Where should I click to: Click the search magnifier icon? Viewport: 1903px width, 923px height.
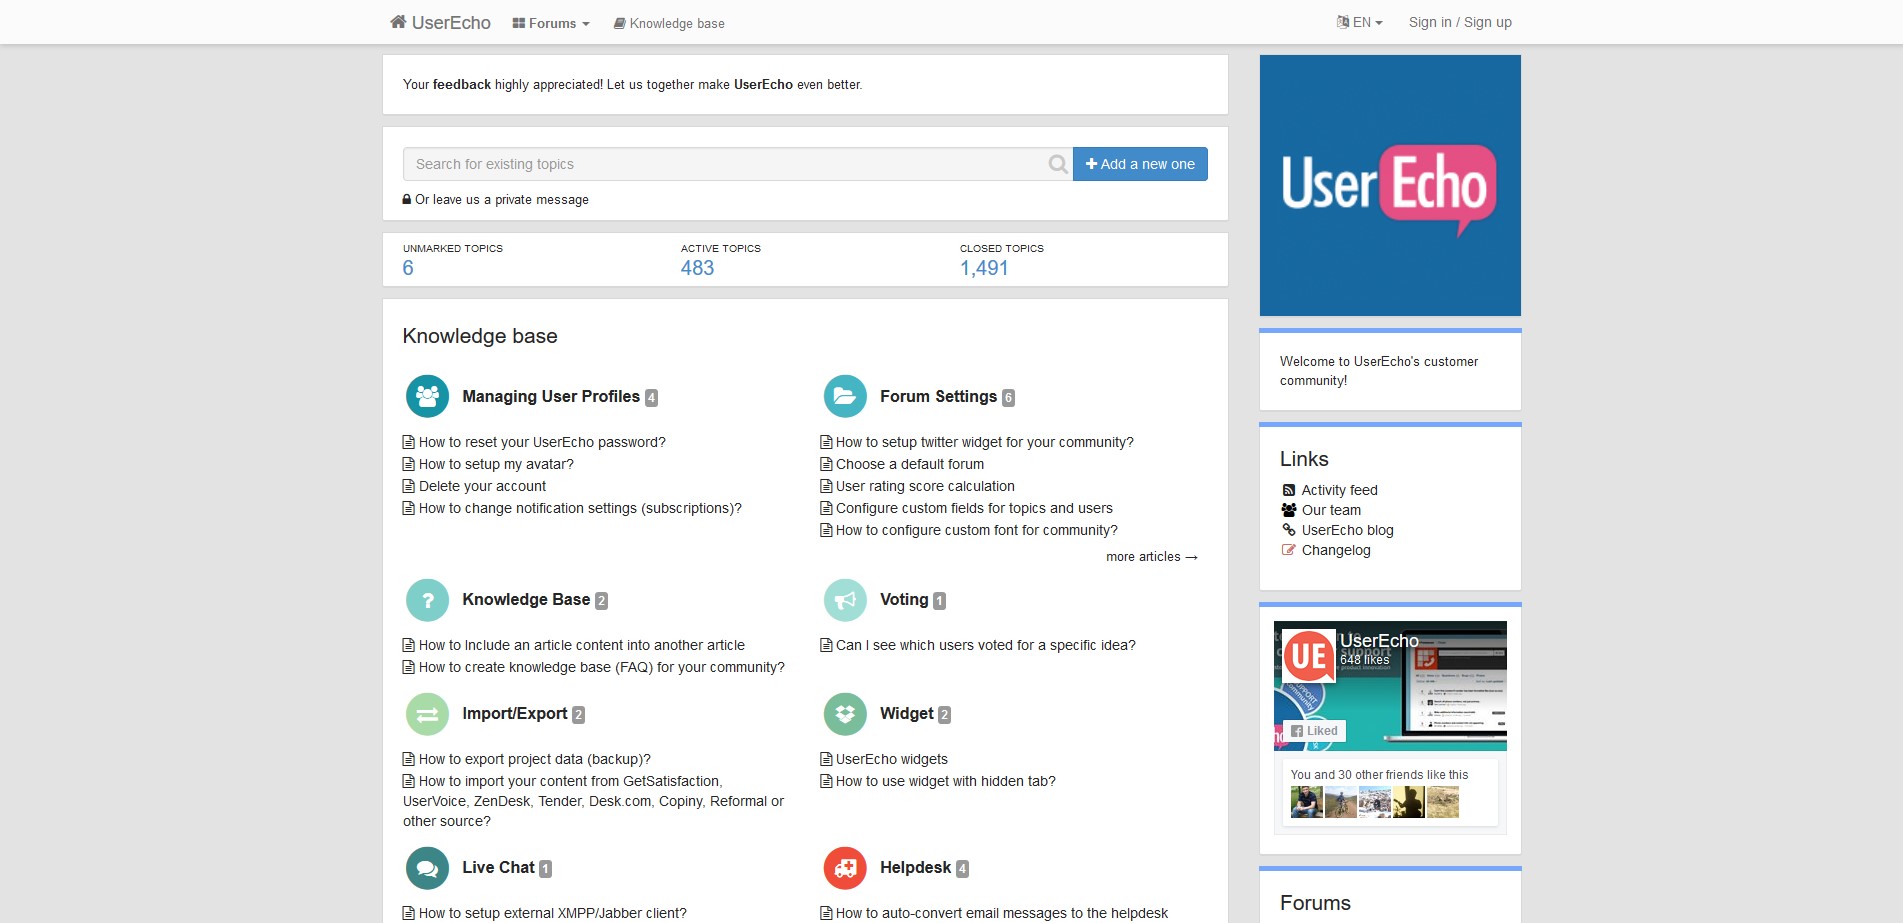click(x=1057, y=164)
